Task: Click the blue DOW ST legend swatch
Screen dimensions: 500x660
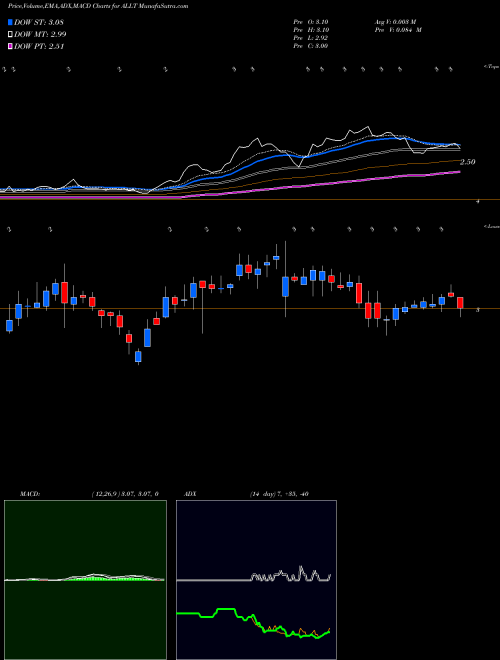Action: 10,22
